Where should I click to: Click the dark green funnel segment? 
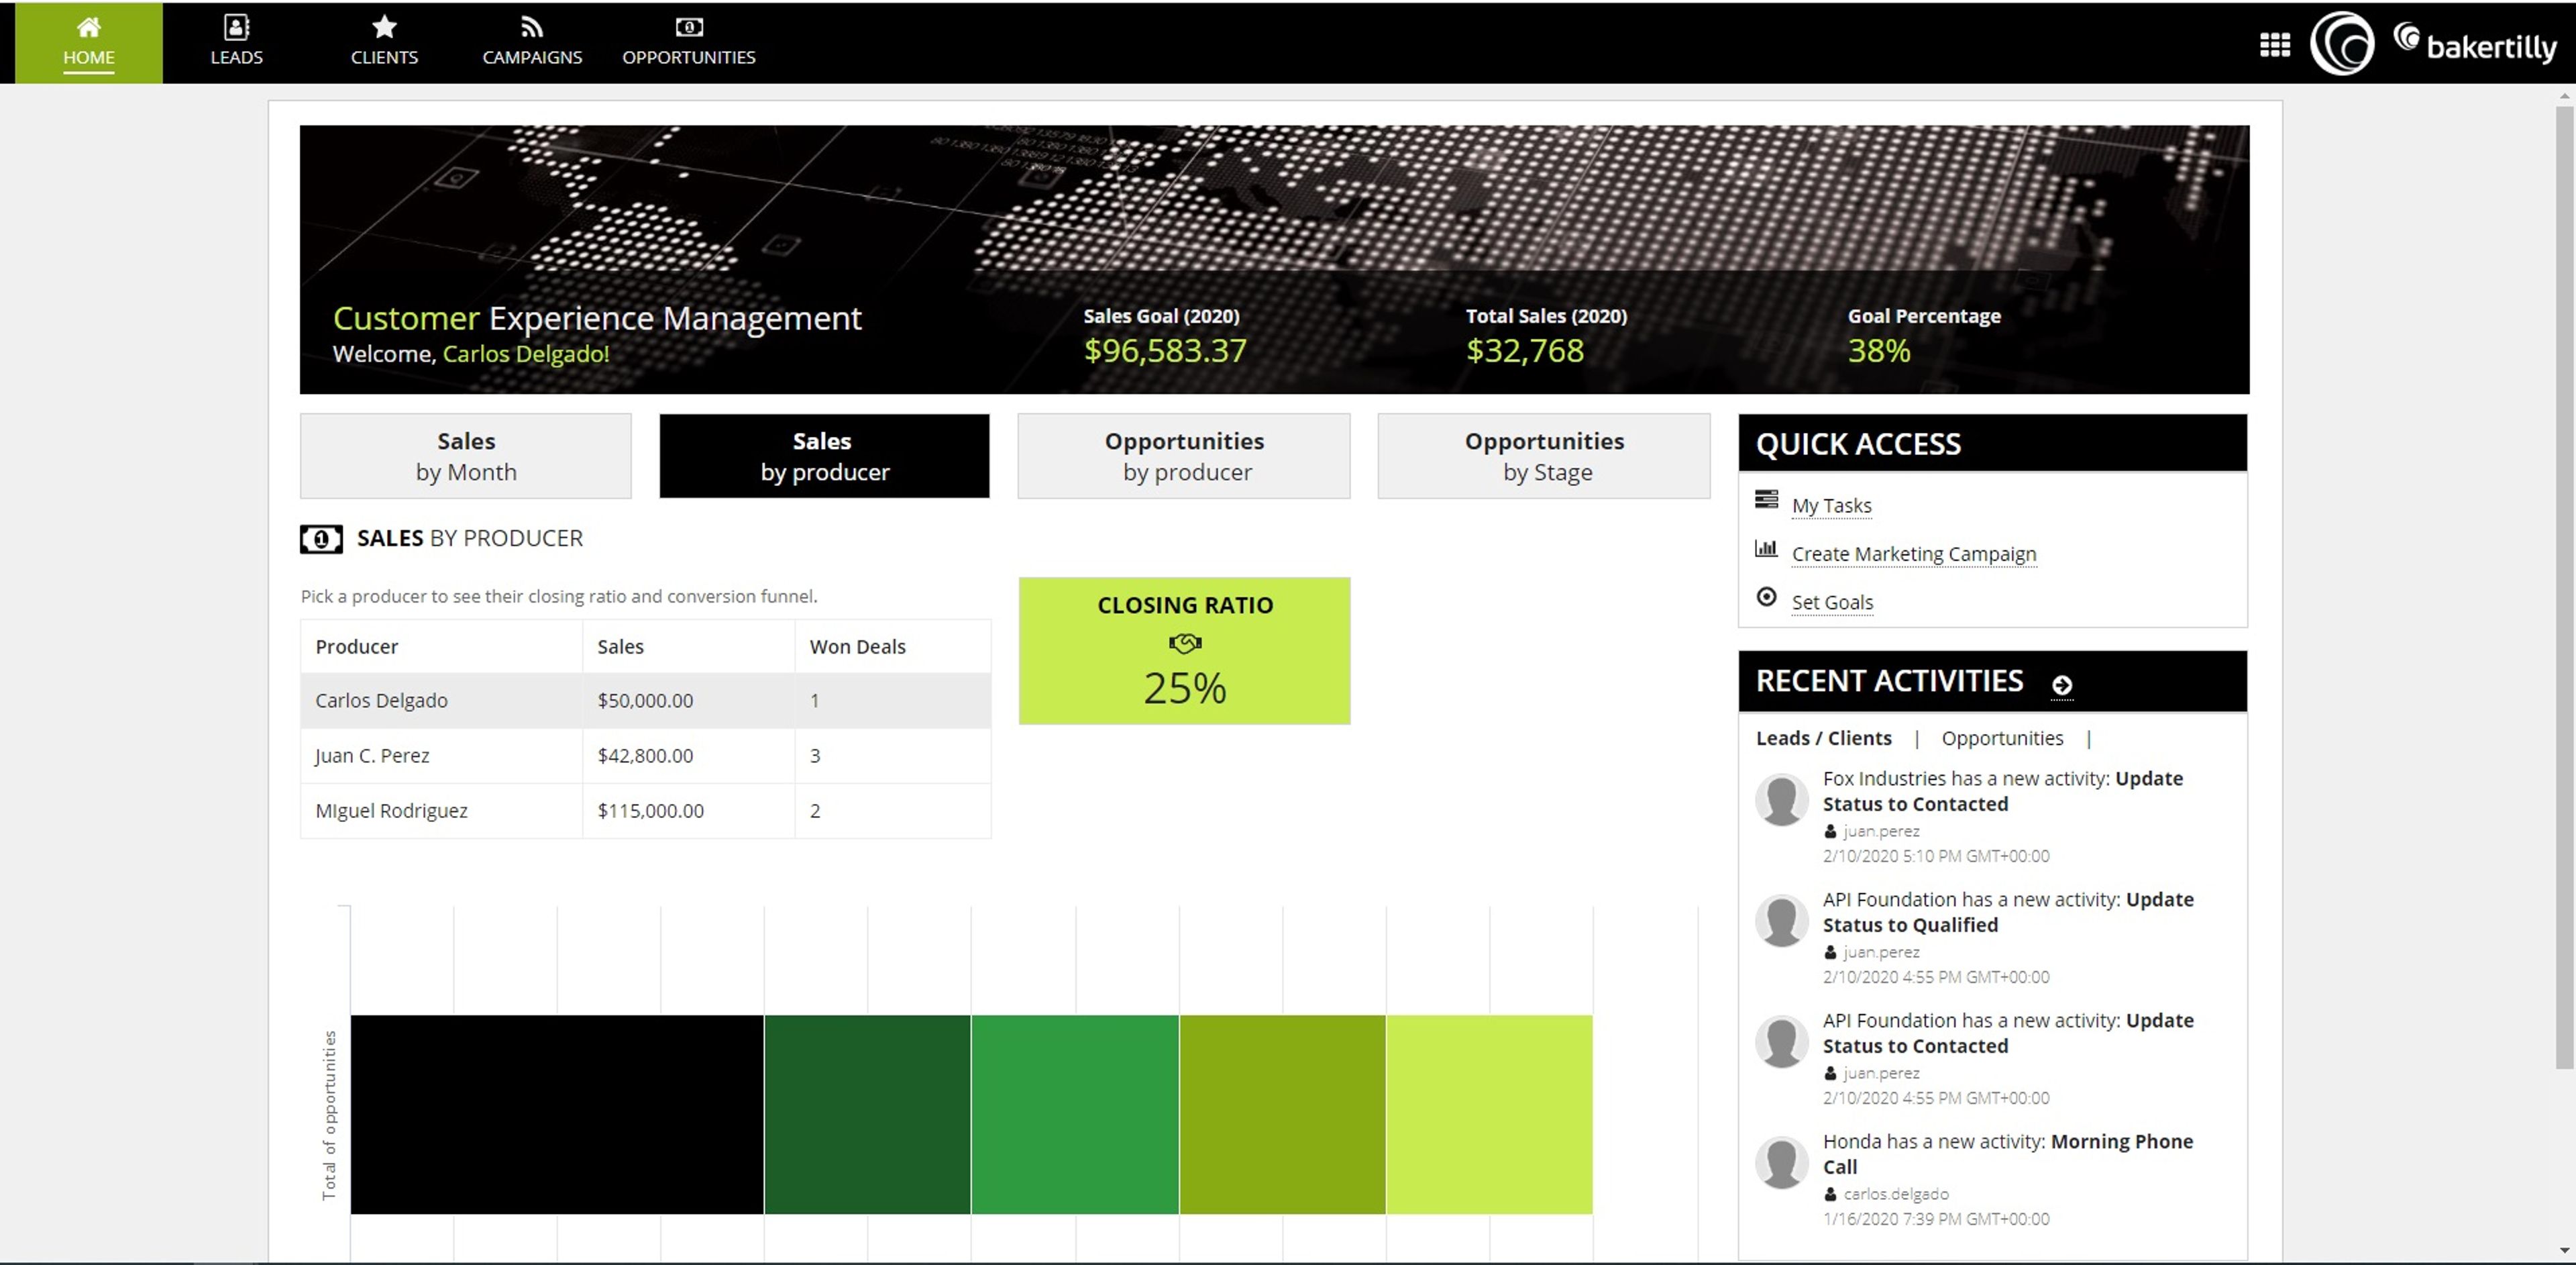(868, 1114)
